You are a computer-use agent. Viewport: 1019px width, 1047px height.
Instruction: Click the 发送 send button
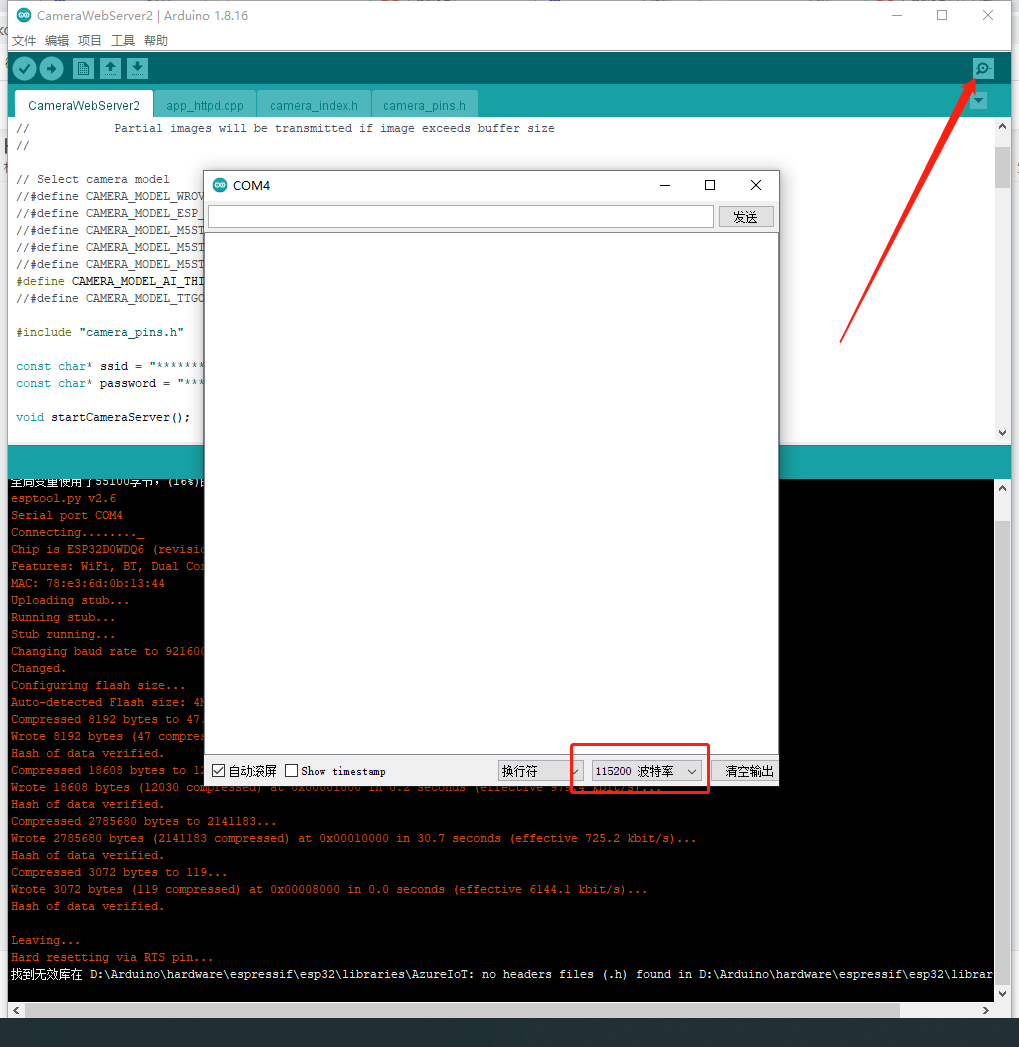tap(746, 216)
